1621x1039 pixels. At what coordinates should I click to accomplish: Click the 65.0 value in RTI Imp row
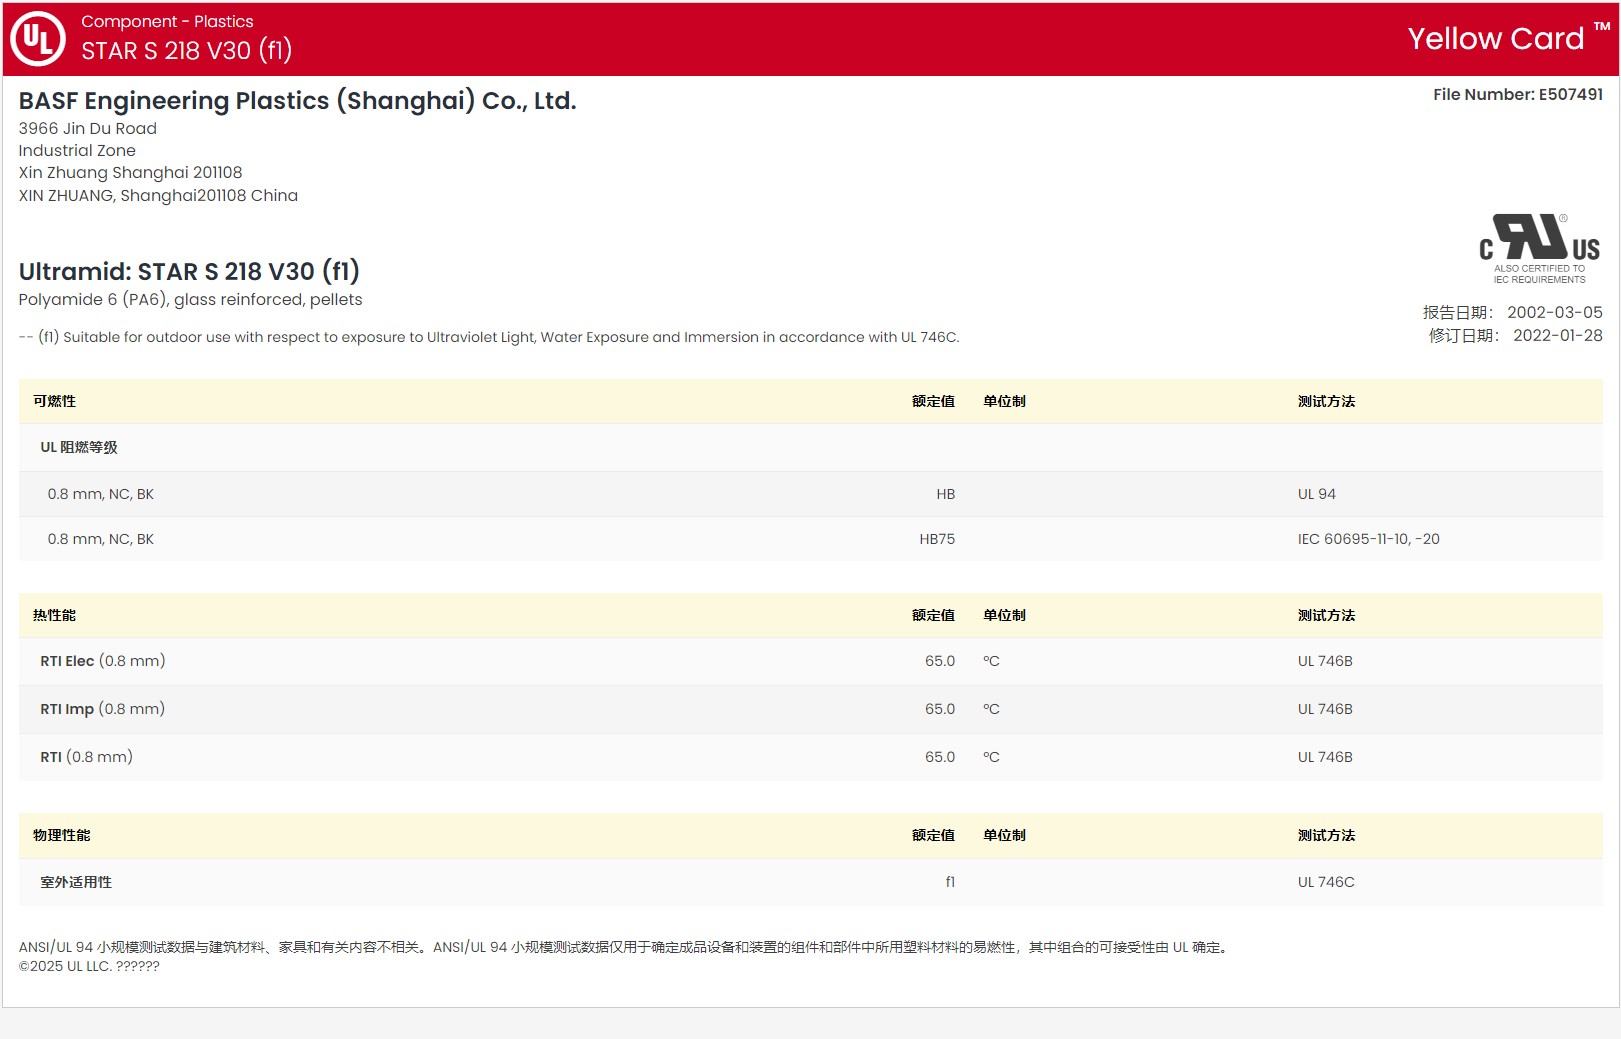point(939,709)
